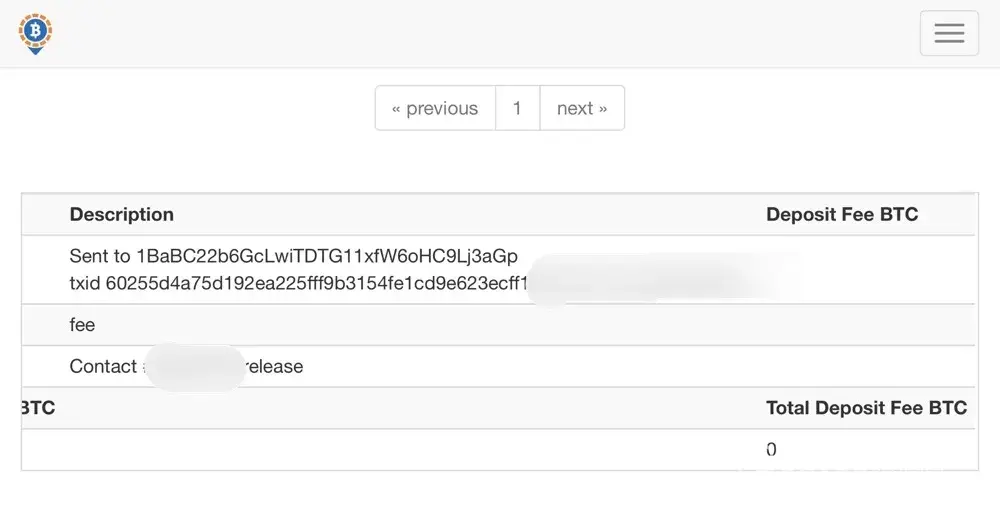Select page 1 in pagination
Screen dimensions: 1000x508
(517, 108)
